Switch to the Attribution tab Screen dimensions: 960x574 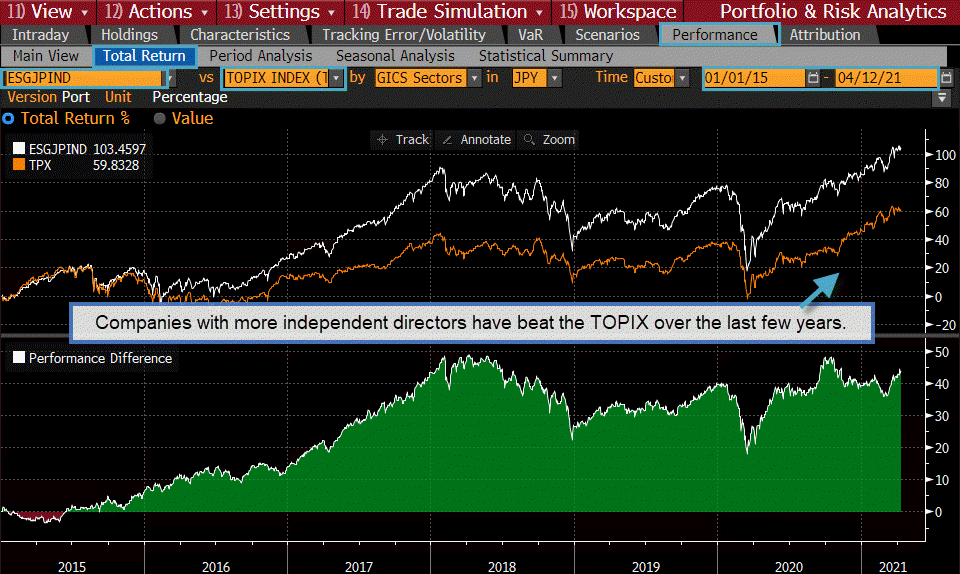tap(825, 35)
